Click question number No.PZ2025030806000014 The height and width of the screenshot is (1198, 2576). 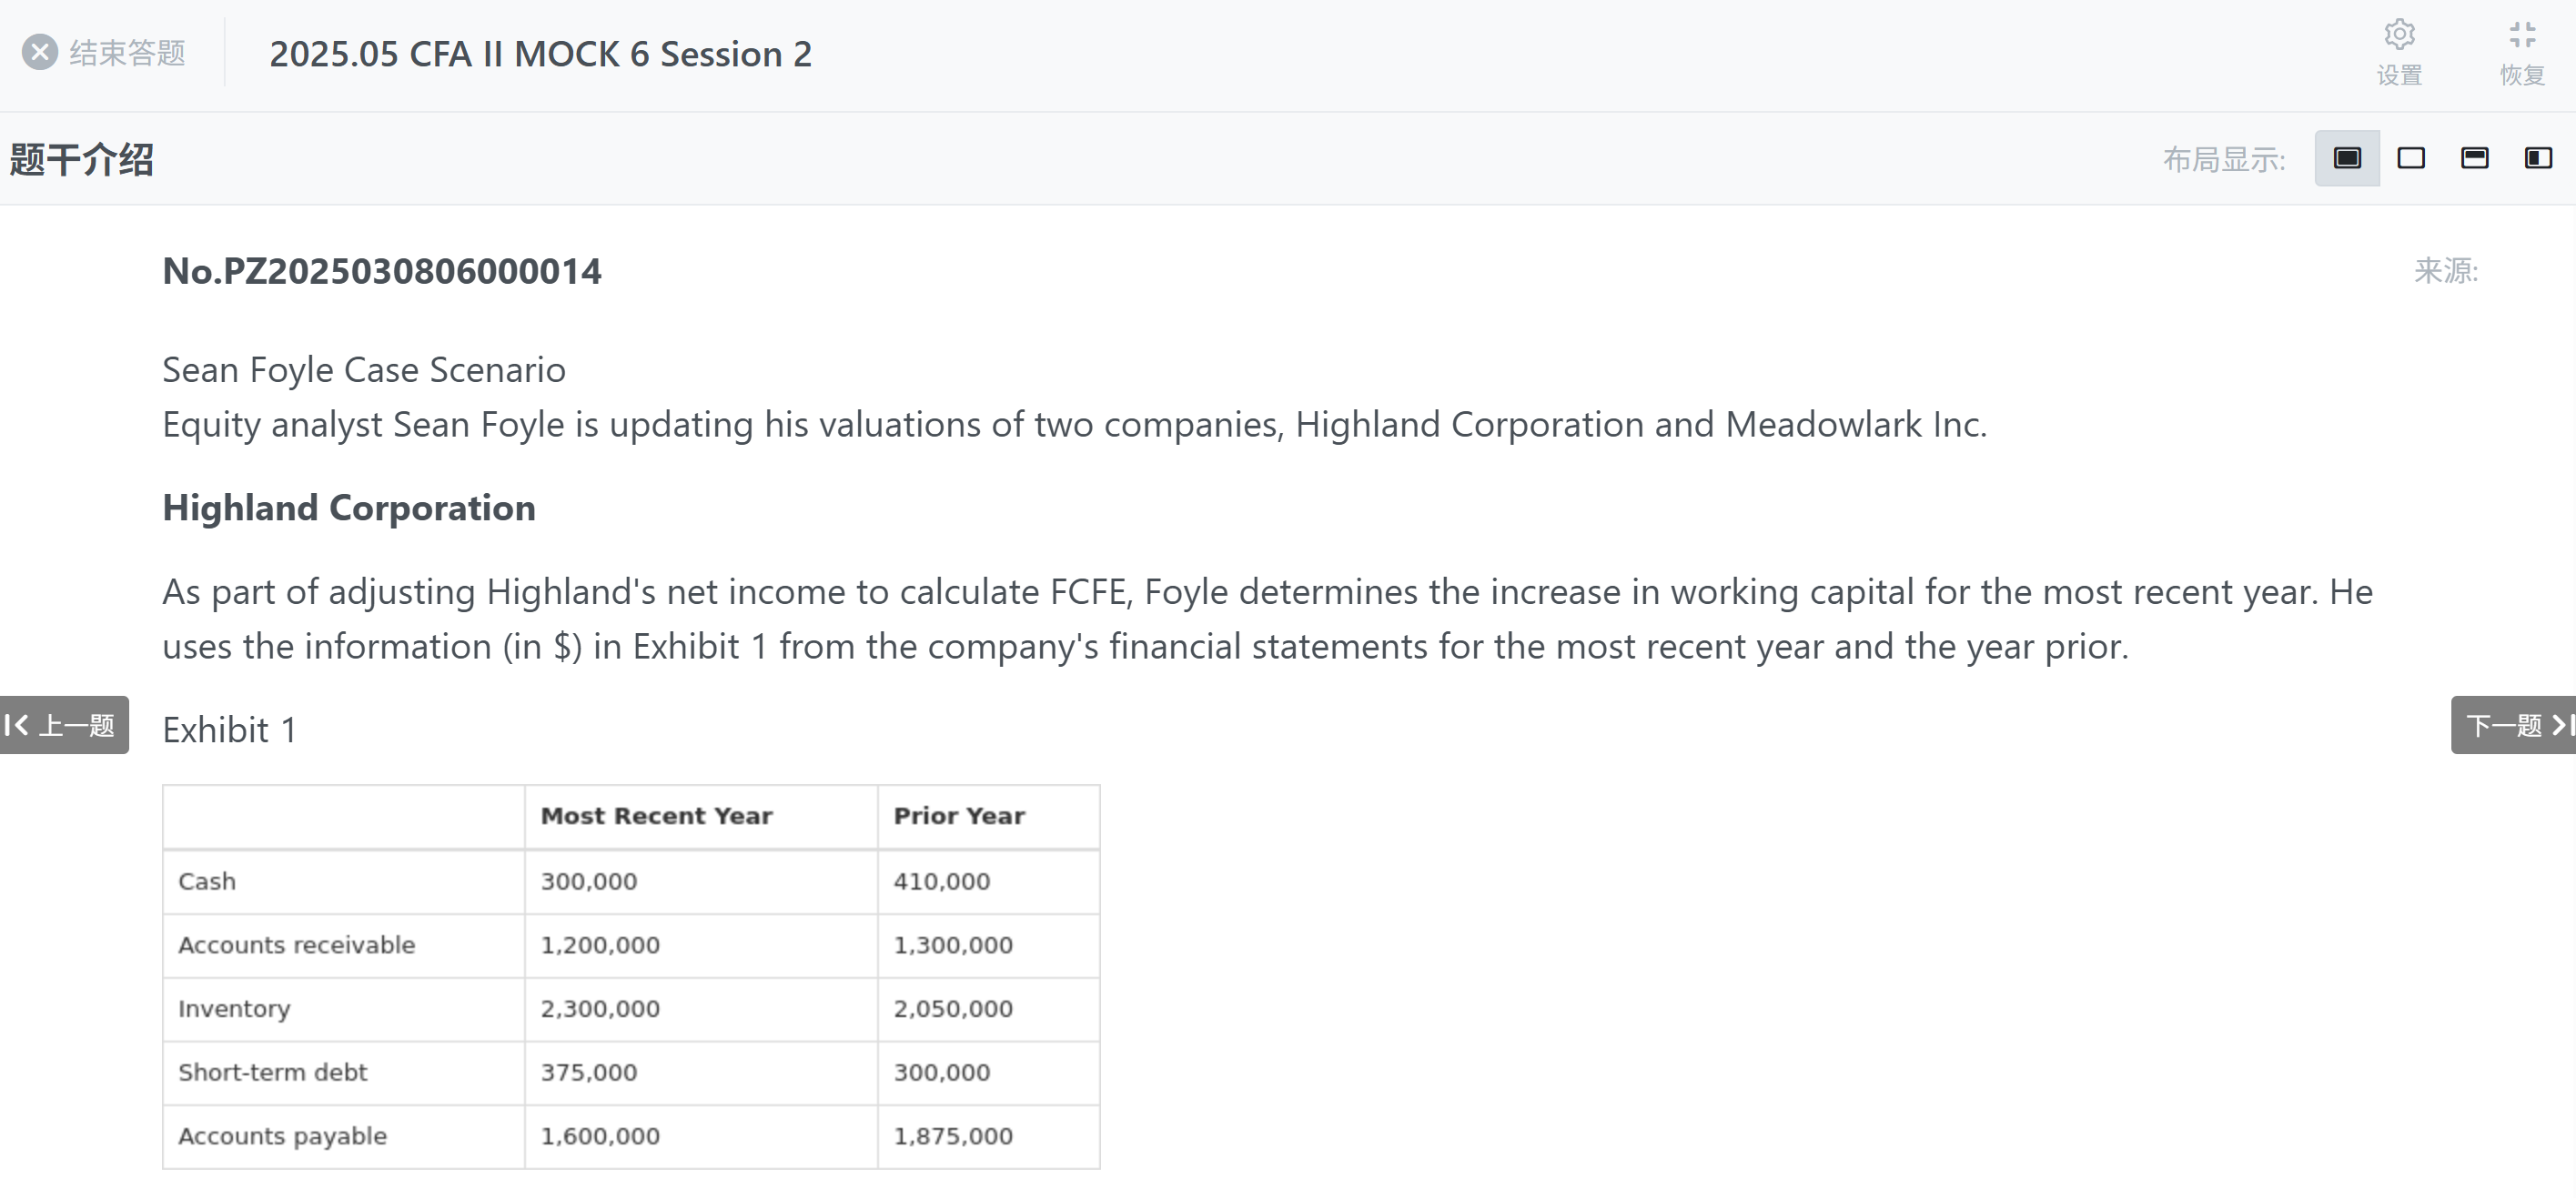[382, 271]
